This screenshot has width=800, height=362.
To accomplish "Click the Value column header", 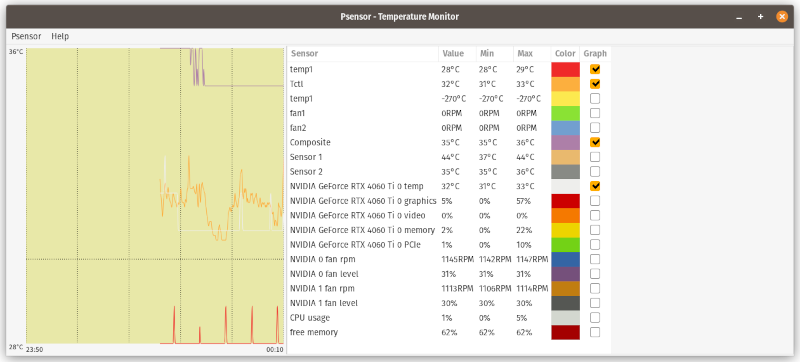I will coord(453,54).
